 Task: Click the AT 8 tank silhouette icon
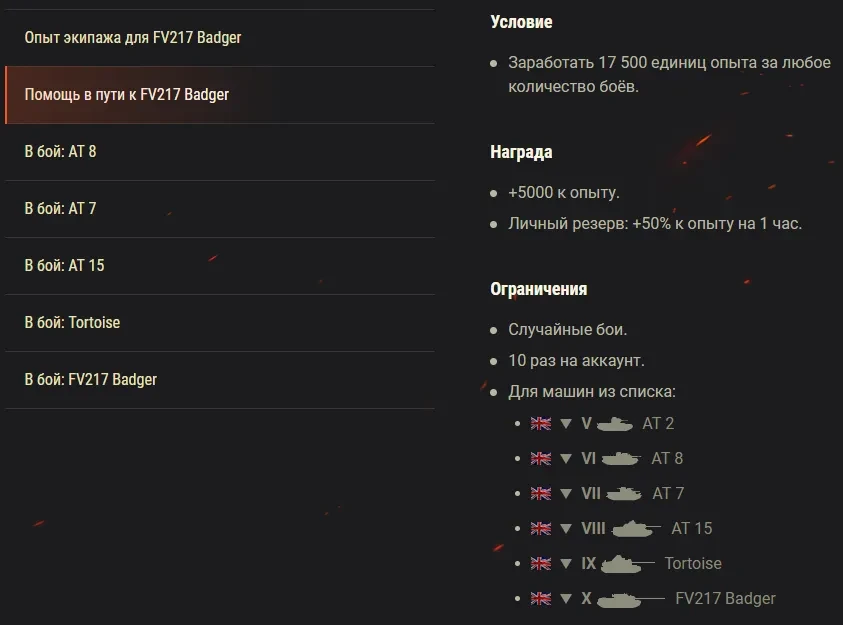(x=620, y=458)
